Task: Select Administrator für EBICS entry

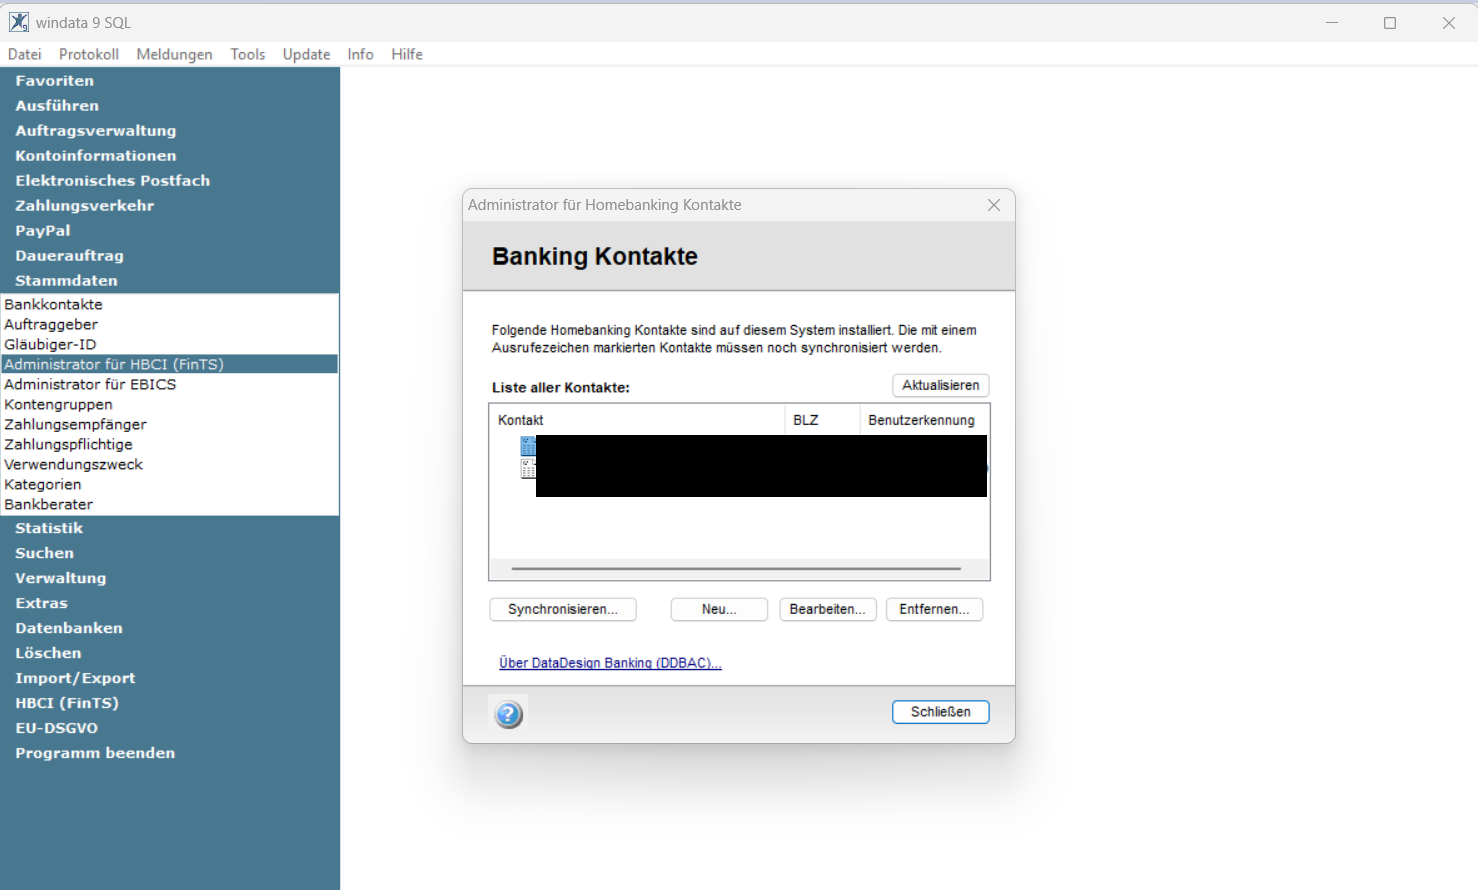Action: pos(169,384)
